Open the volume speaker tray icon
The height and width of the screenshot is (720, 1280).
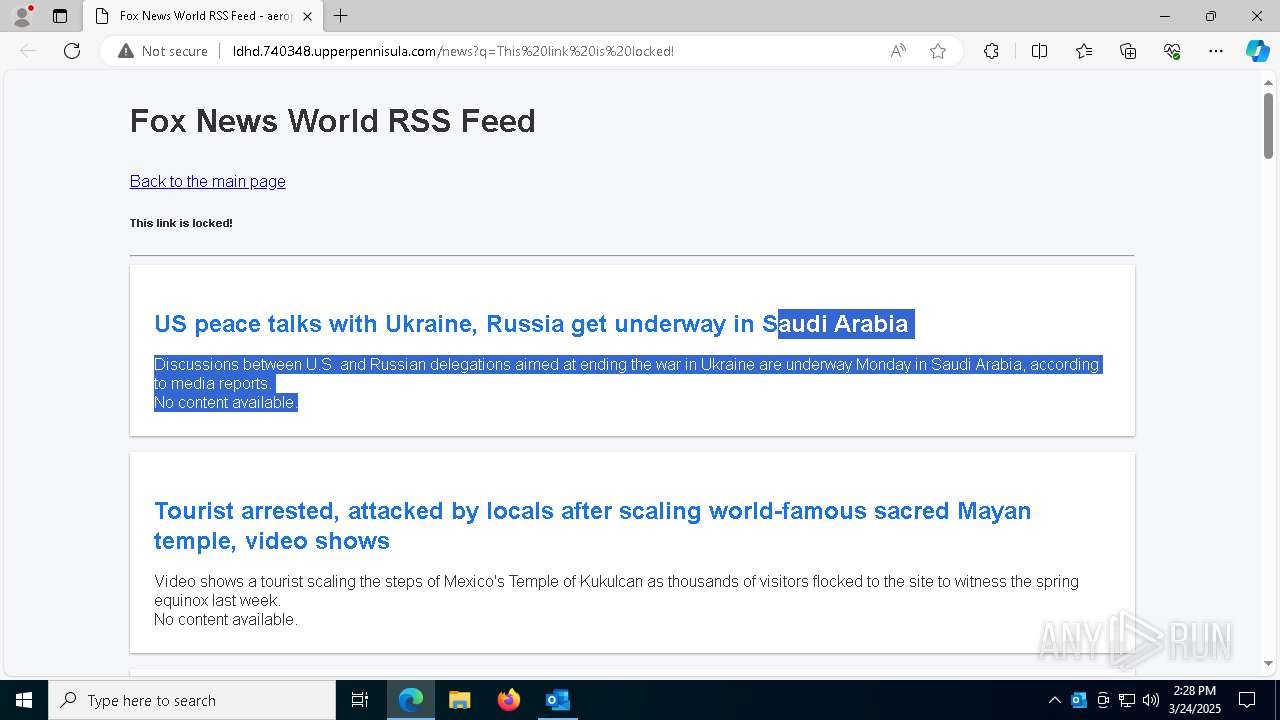1151,700
